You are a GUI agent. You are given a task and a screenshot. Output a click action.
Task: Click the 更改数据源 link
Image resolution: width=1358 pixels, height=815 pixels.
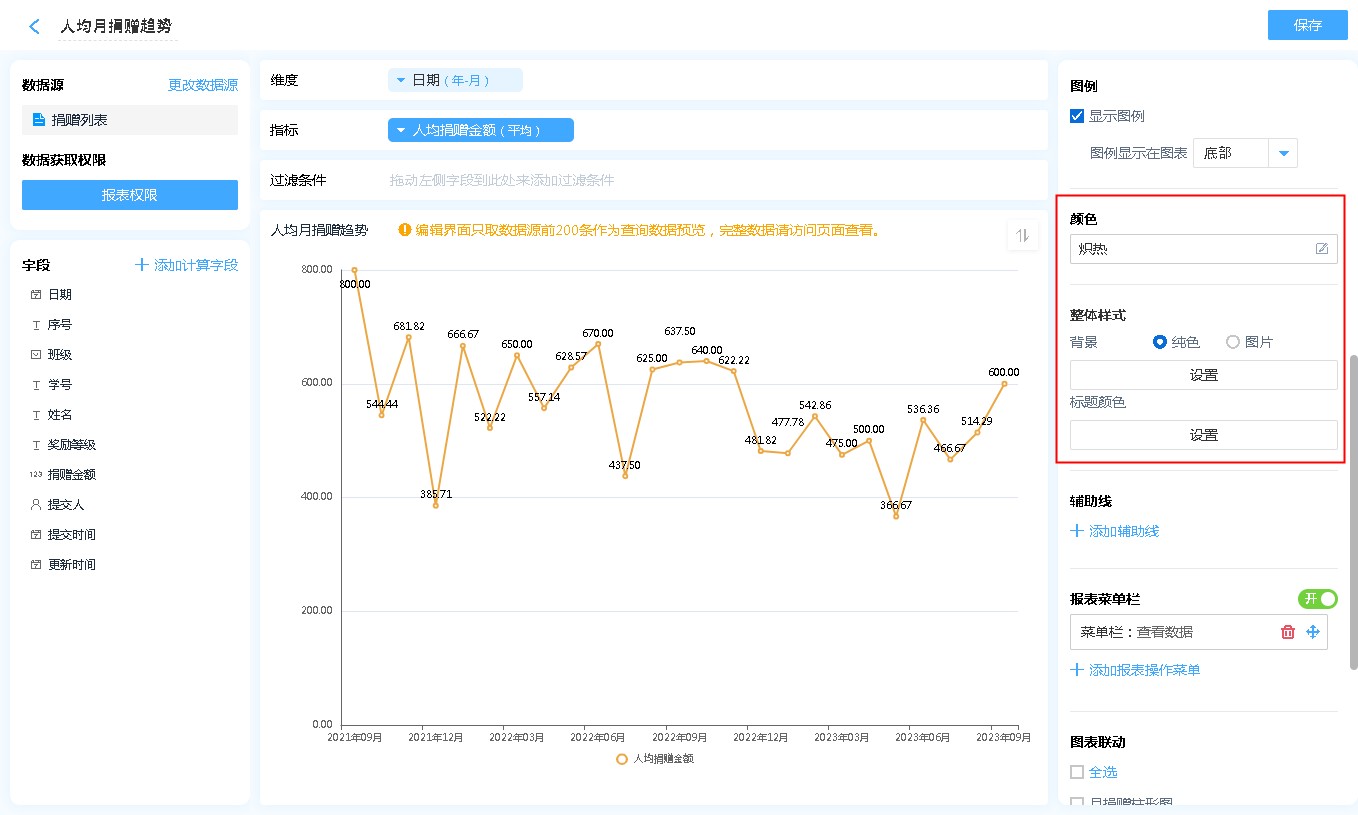[203, 86]
